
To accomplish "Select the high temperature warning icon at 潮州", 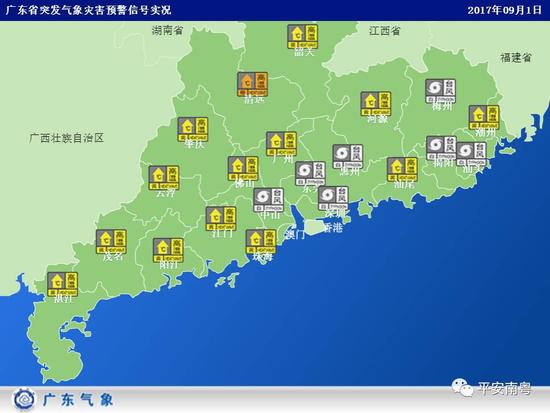I will pyautogui.click(x=484, y=117).
